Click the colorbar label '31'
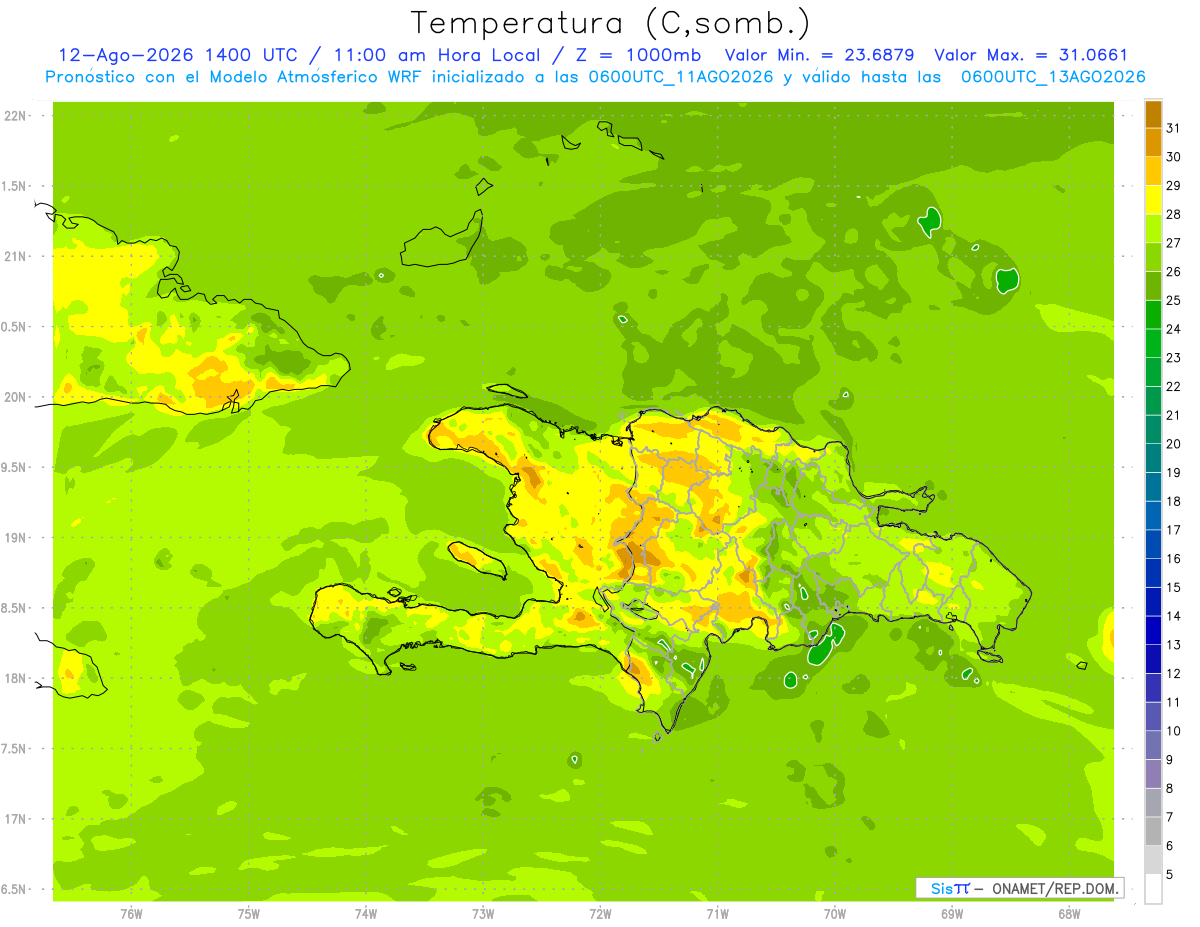 (1174, 128)
